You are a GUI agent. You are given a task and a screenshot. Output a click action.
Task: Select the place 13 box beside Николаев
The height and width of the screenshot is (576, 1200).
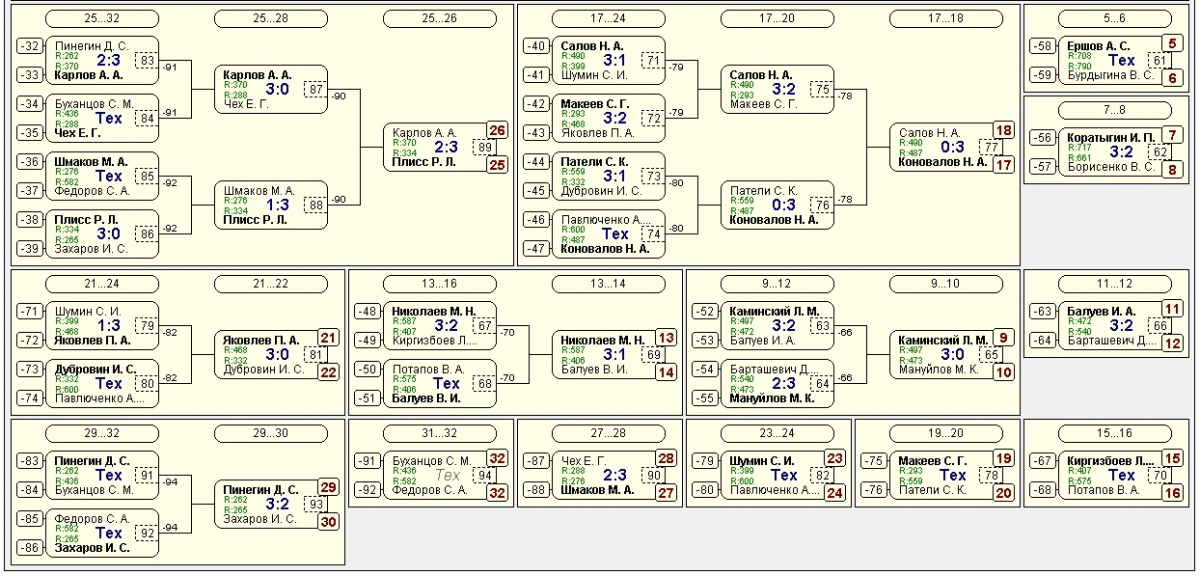coord(666,337)
